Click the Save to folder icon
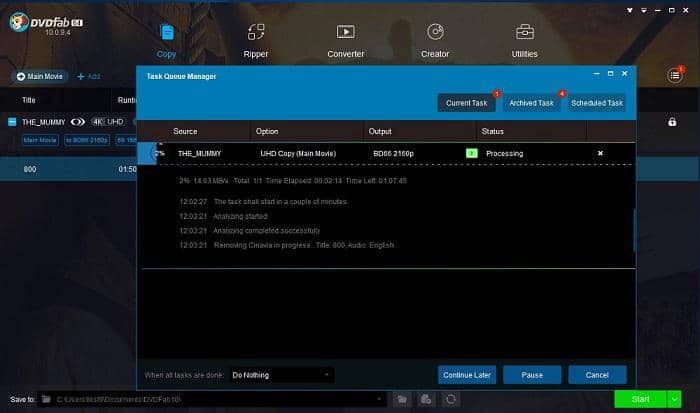This screenshot has width=700, height=413. 46,399
